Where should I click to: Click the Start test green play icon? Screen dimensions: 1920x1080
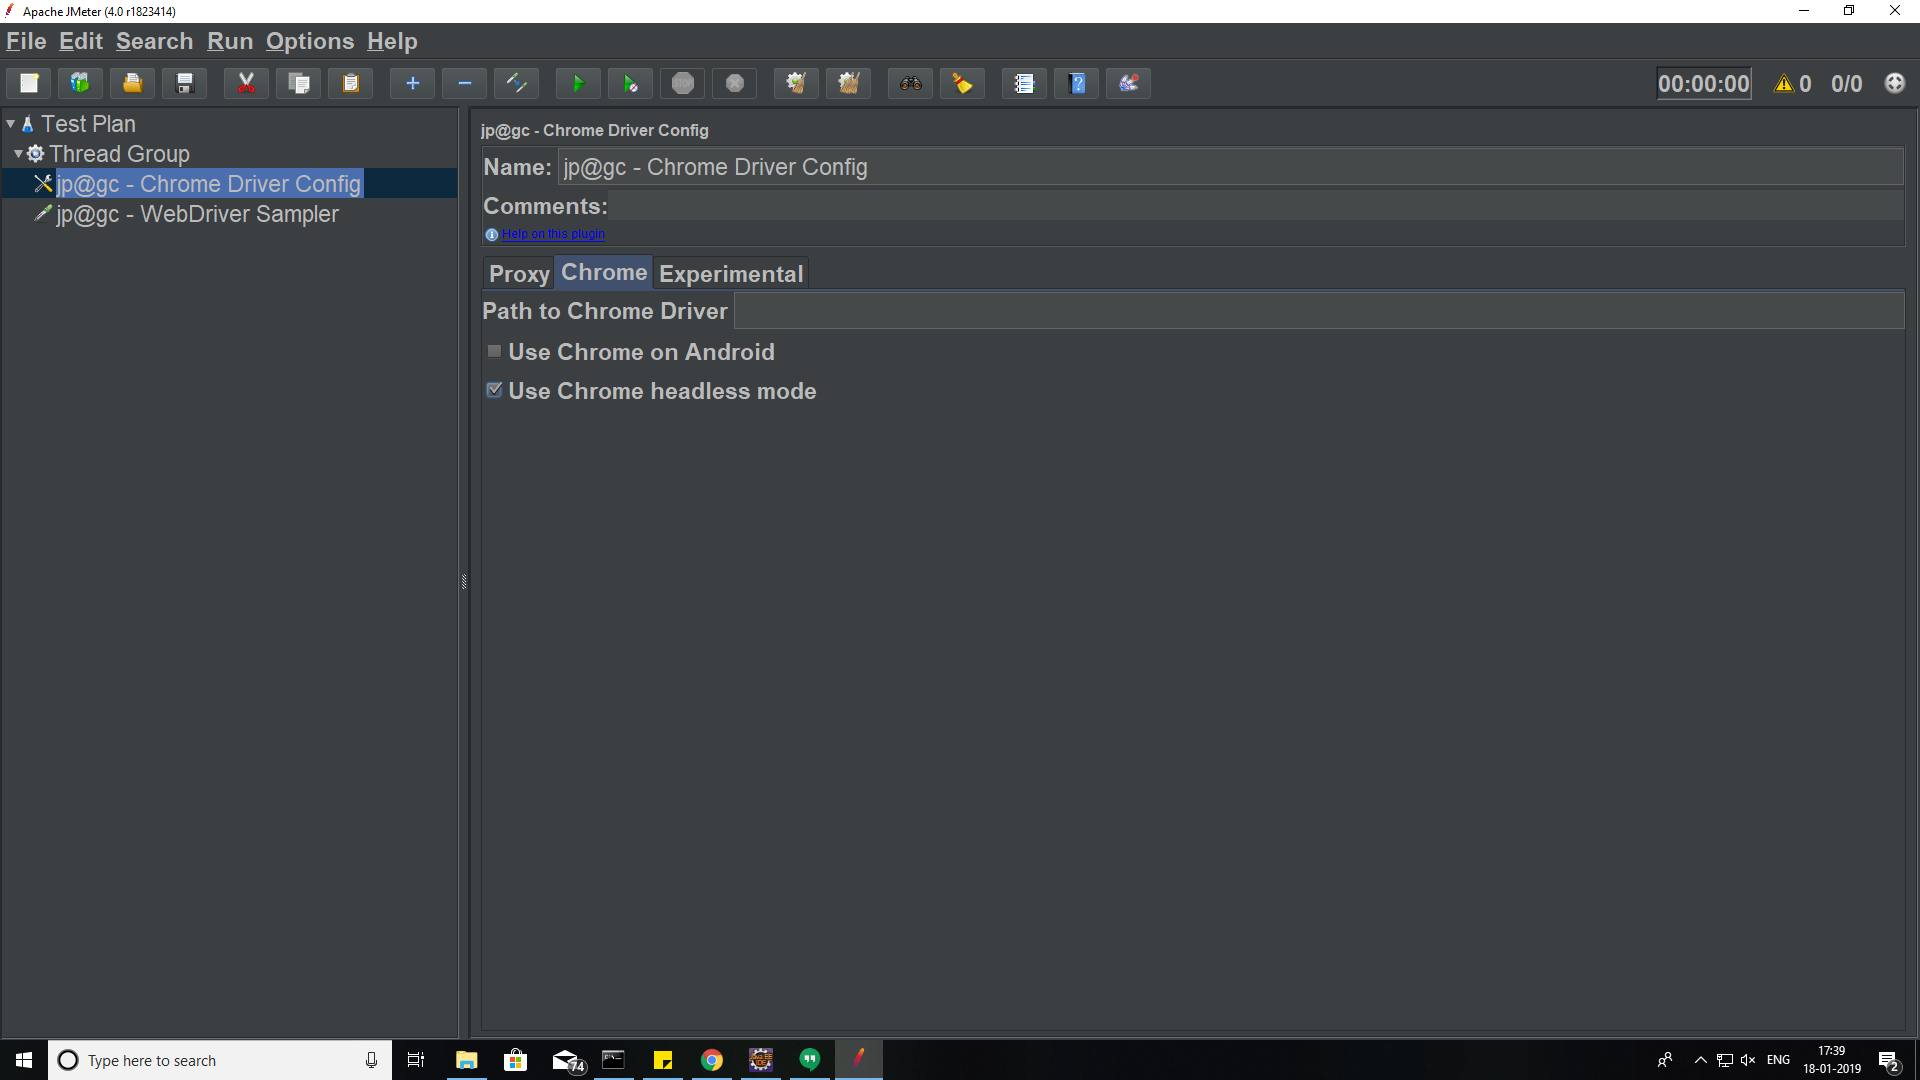point(578,84)
